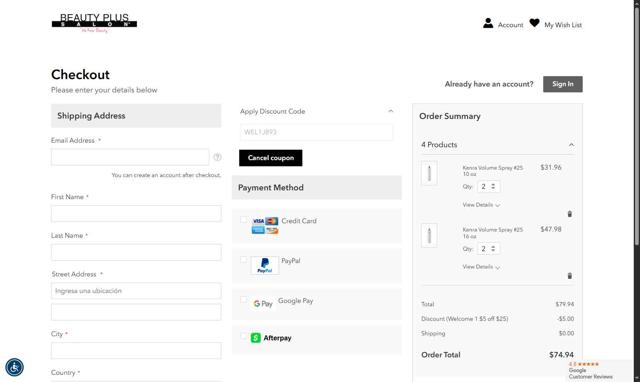640x382 pixels.
Task: Open Kenra Volume Spray #25 10 oz link
Action: click(492, 171)
